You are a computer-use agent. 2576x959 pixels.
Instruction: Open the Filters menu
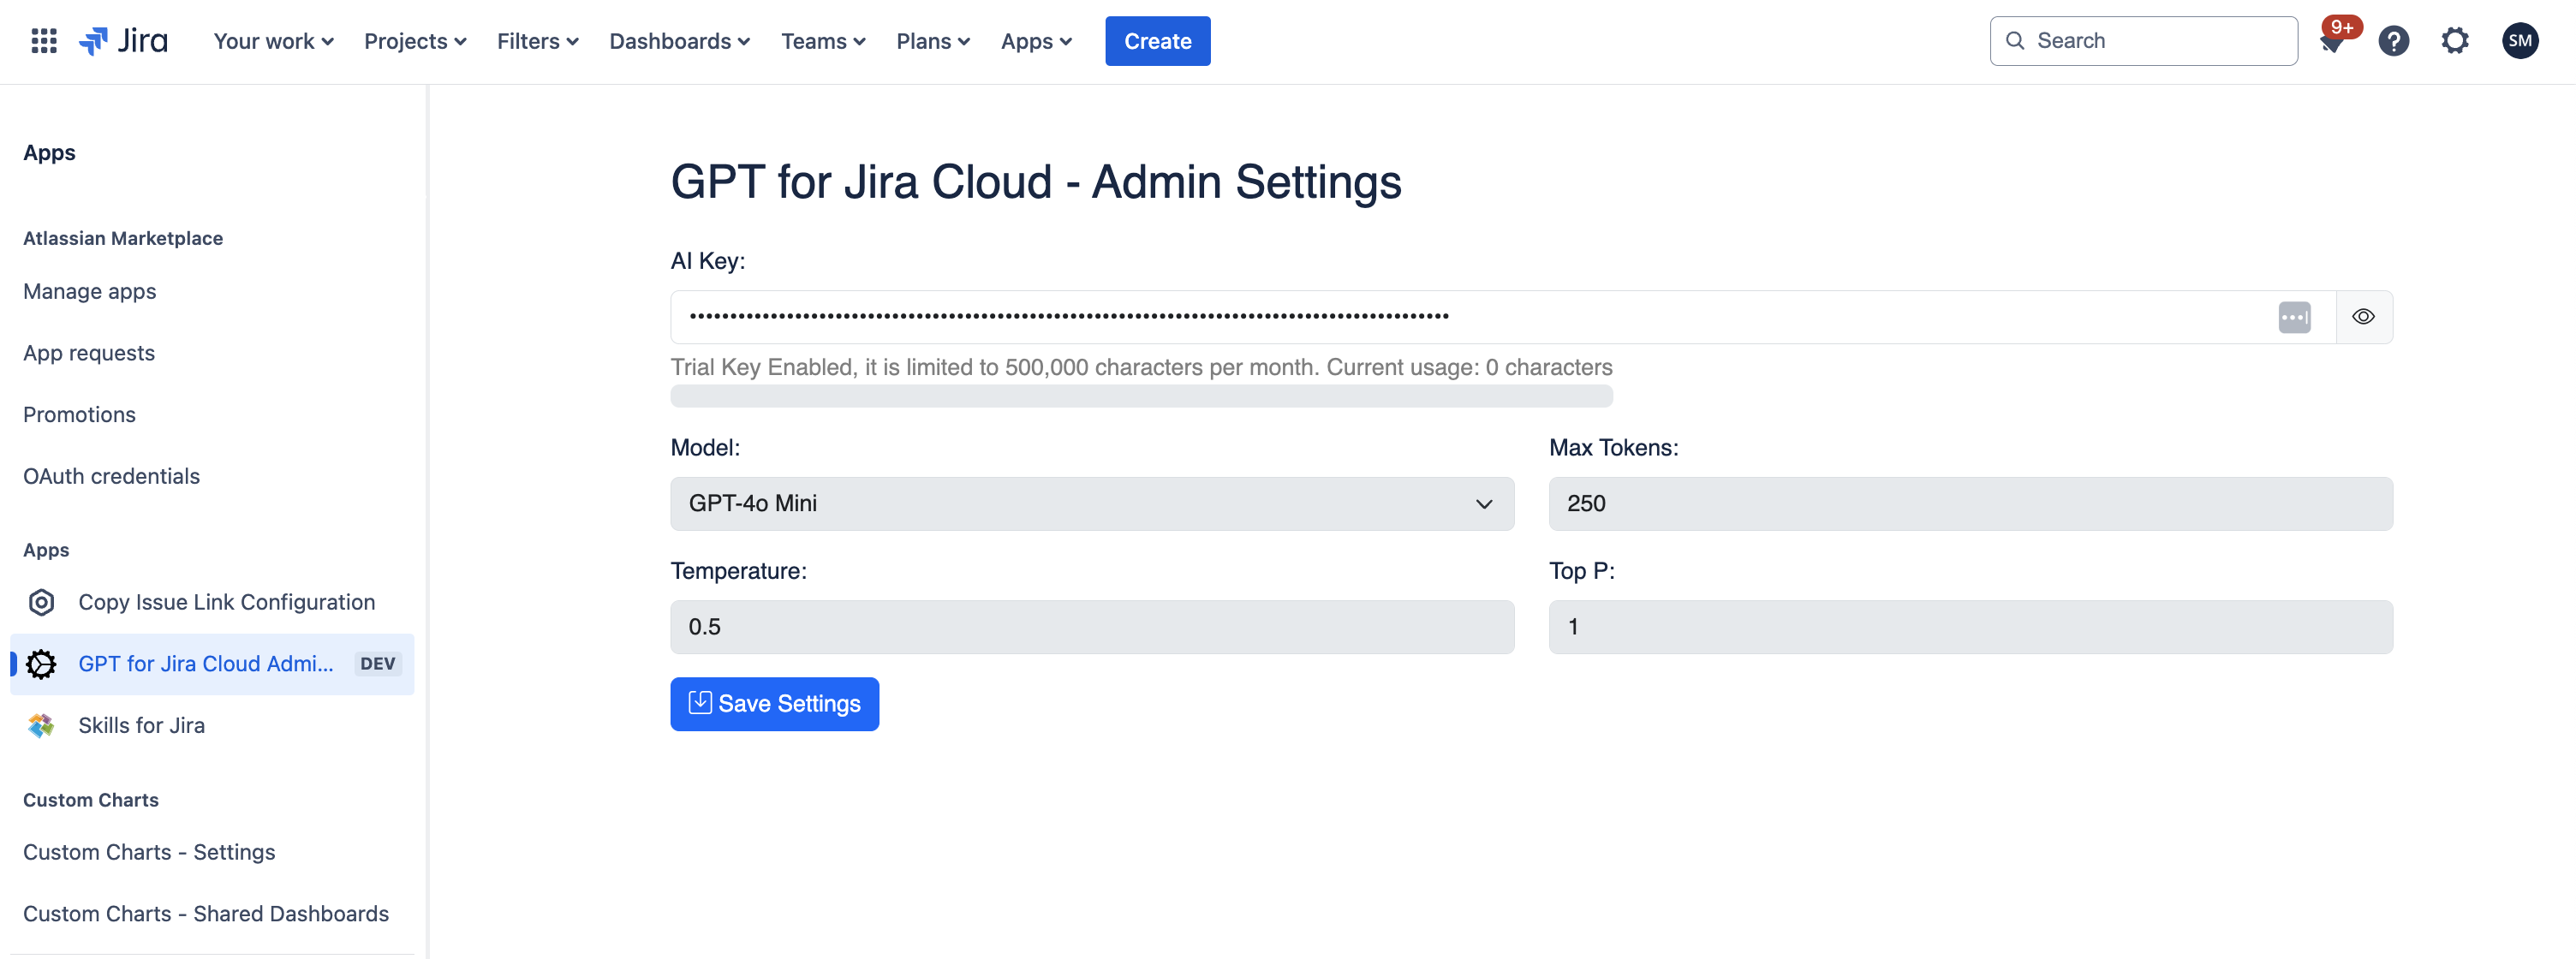pyautogui.click(x=537, y=41)
